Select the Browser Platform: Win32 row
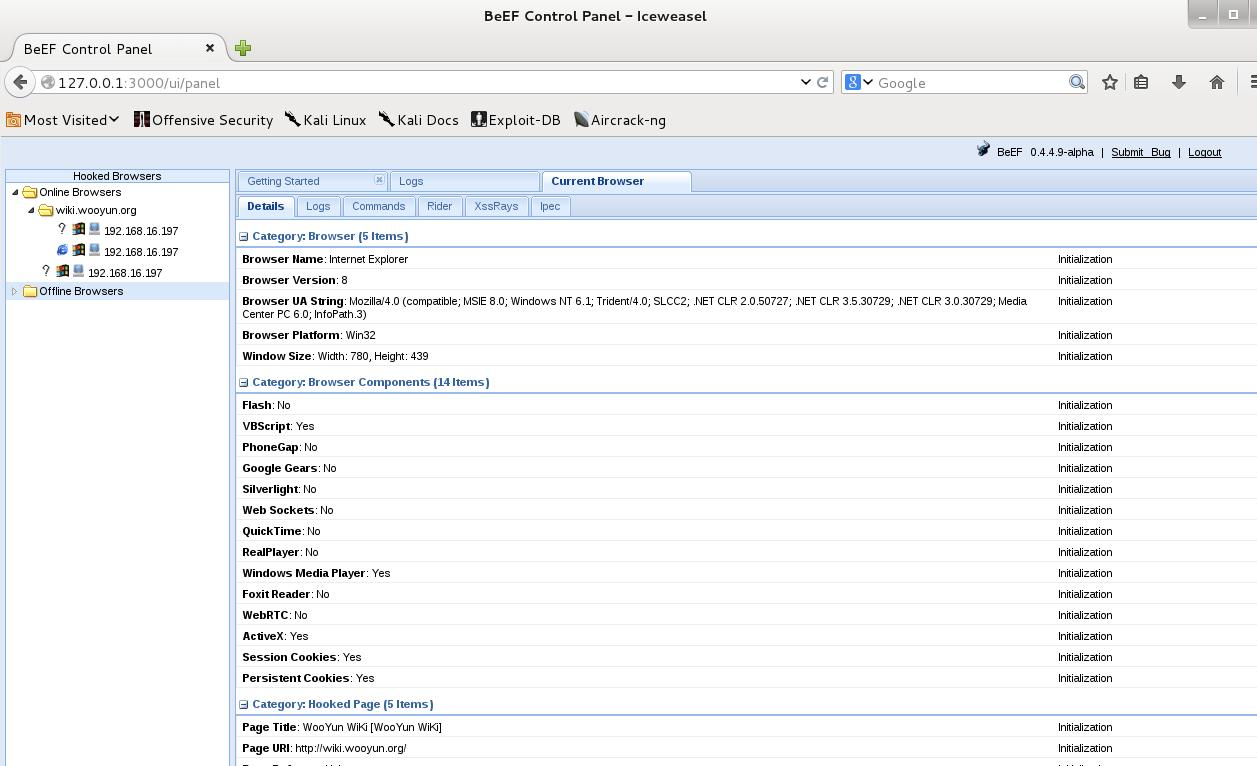Screen dimensions: 1257x766 [x=747, y=335]
